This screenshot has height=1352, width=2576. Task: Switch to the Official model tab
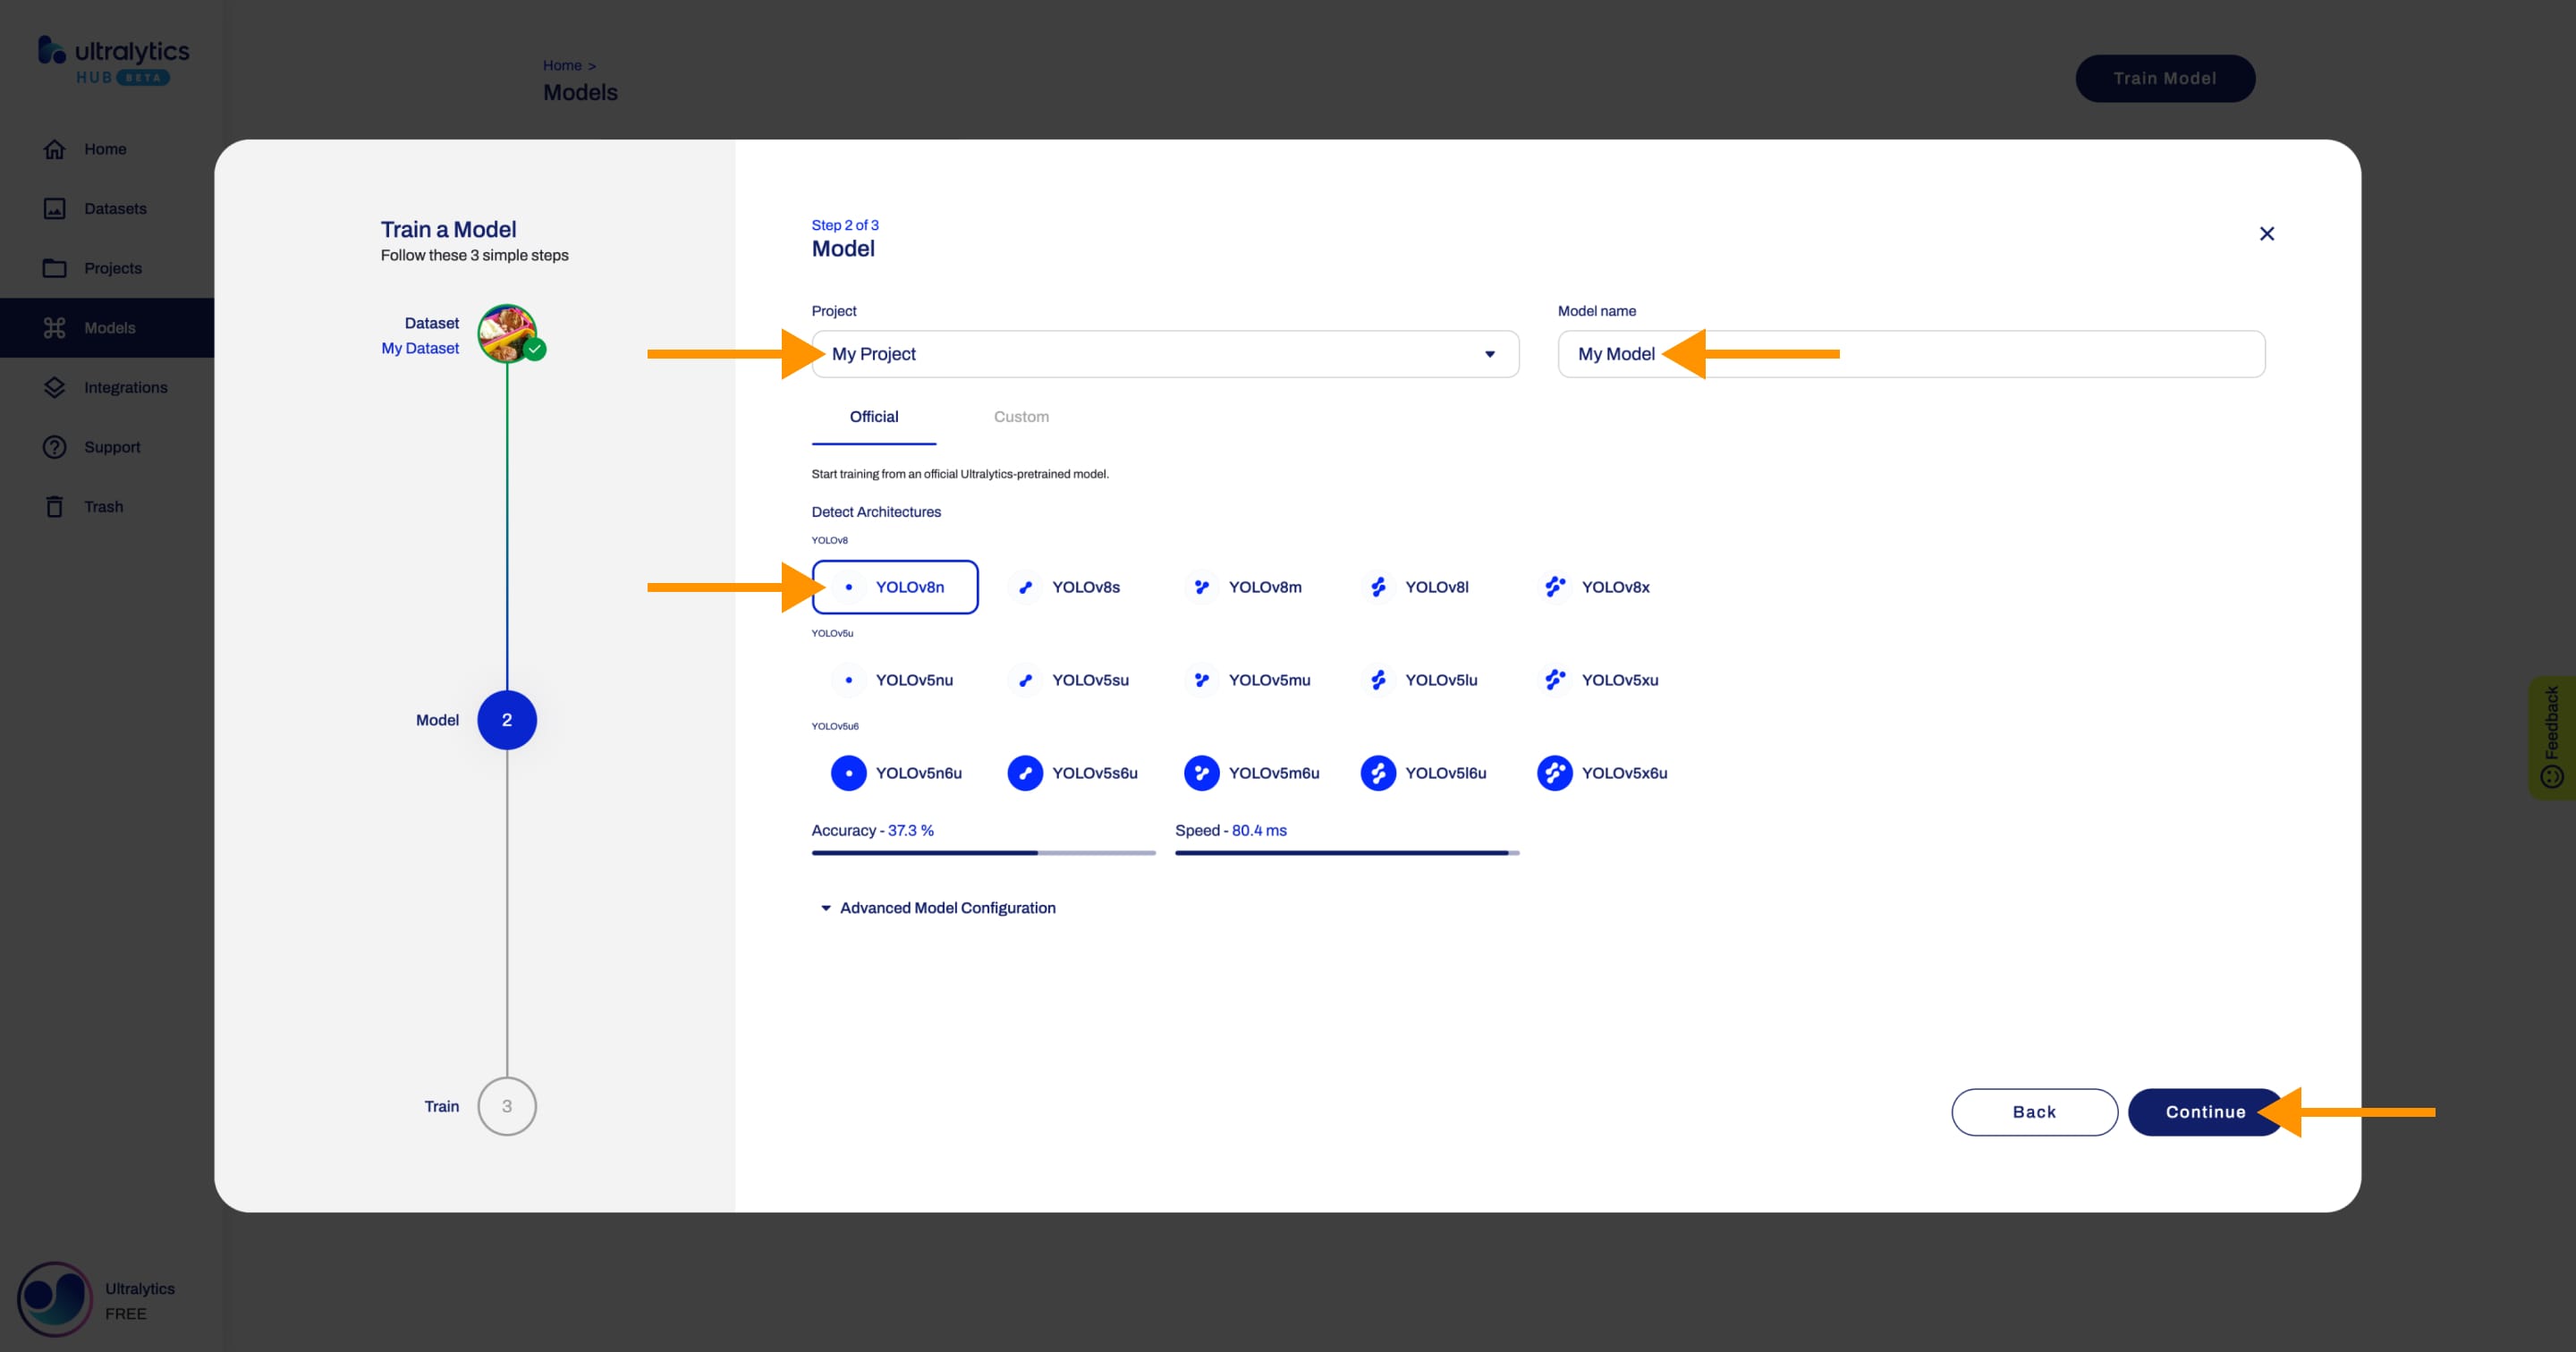tap(874, 418)
